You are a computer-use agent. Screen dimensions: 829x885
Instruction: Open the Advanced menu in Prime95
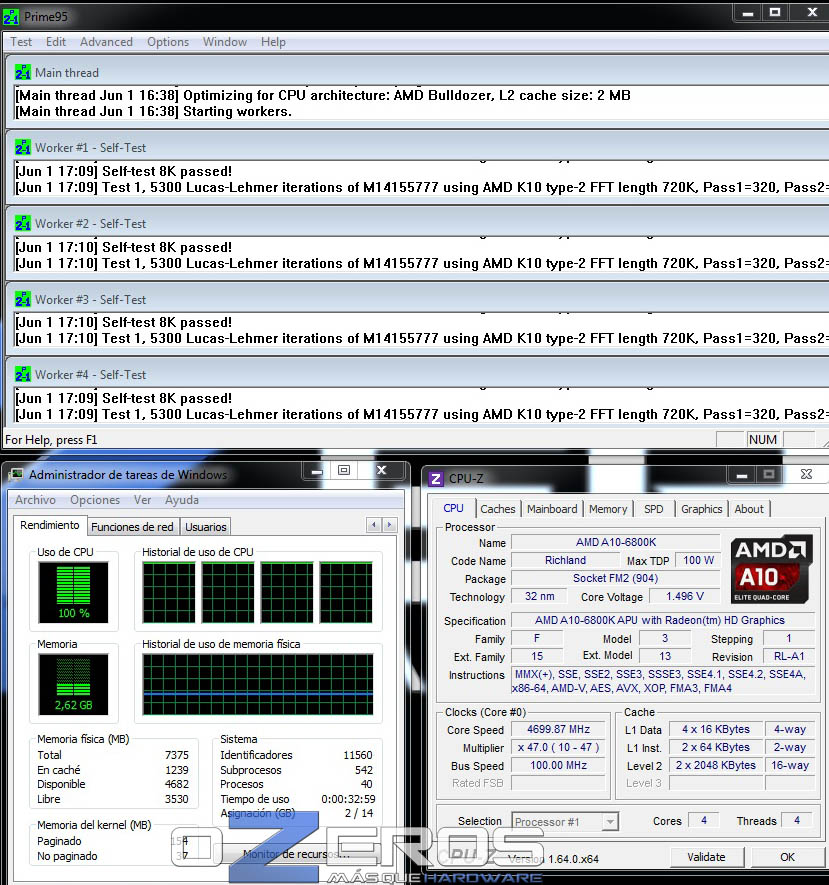pyautogui.click(x=106, y=42)
